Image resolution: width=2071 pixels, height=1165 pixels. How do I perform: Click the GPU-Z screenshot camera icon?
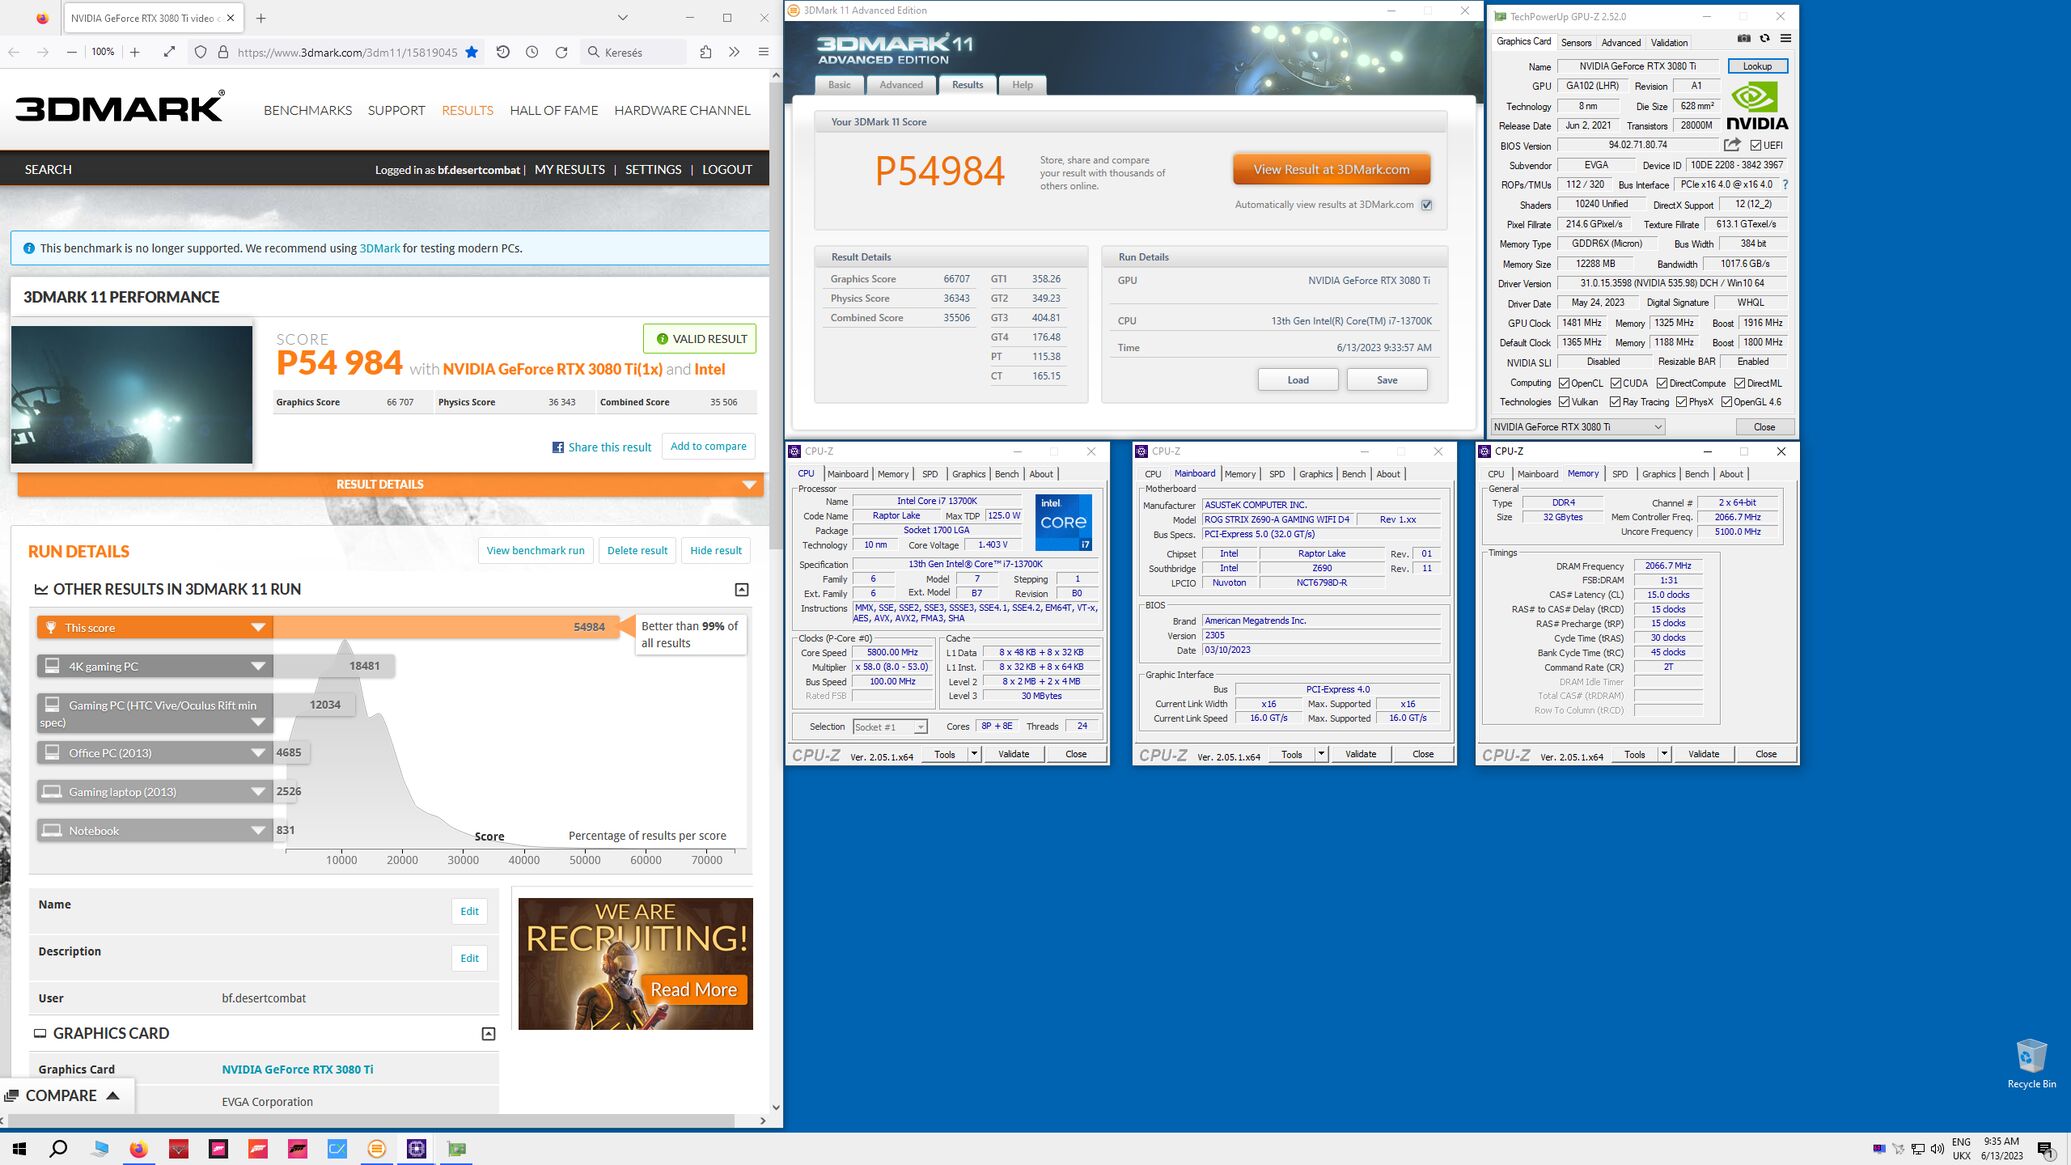pyautogui.click(x=1744, y=38)
